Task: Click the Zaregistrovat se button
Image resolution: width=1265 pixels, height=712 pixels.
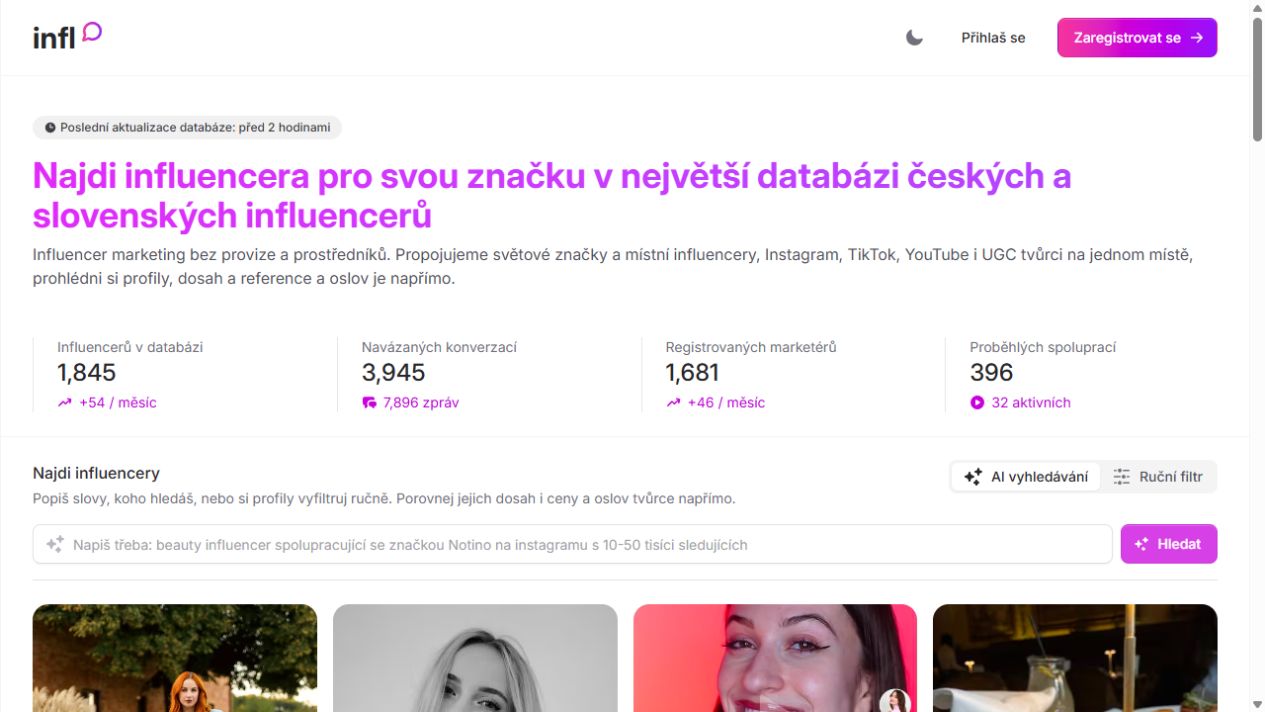Action: tap(1137, 38)
